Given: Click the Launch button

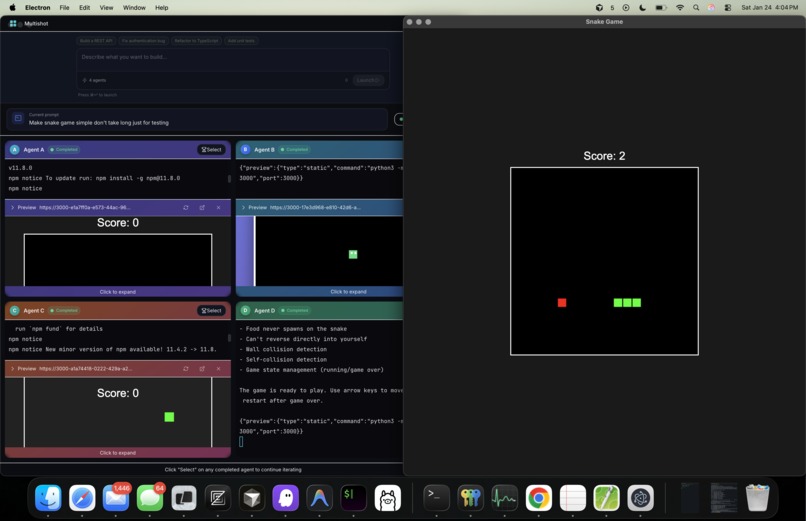Looking at the screenshot, I should 368,80.
